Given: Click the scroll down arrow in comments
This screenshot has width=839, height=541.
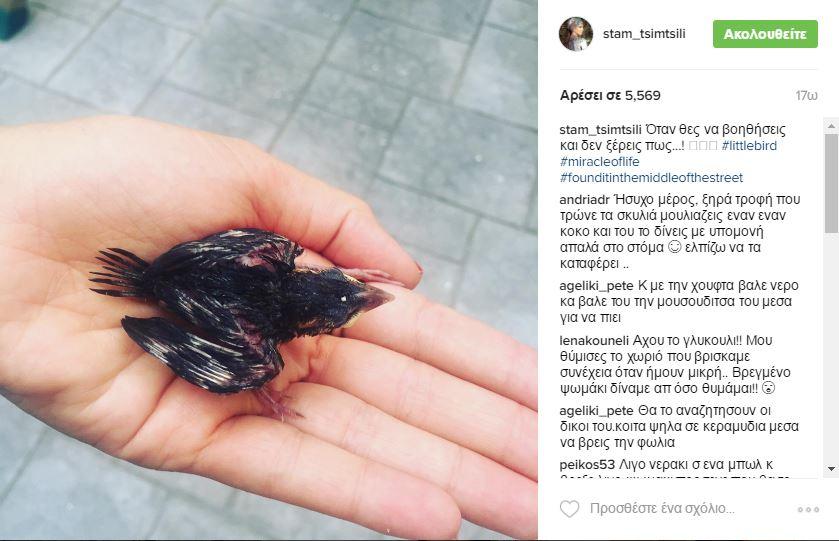Looking at the screenshot, I should pos(831,469).
